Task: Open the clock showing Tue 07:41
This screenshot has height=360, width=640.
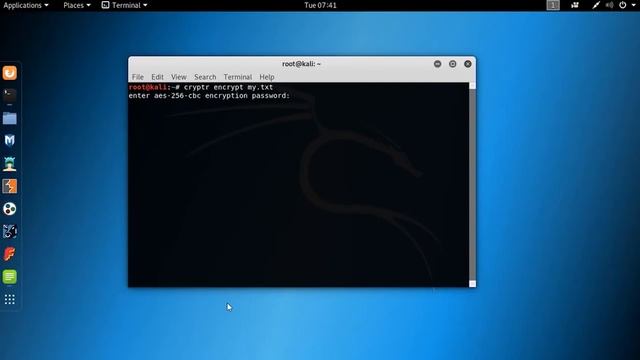Action: coord(320,5)
